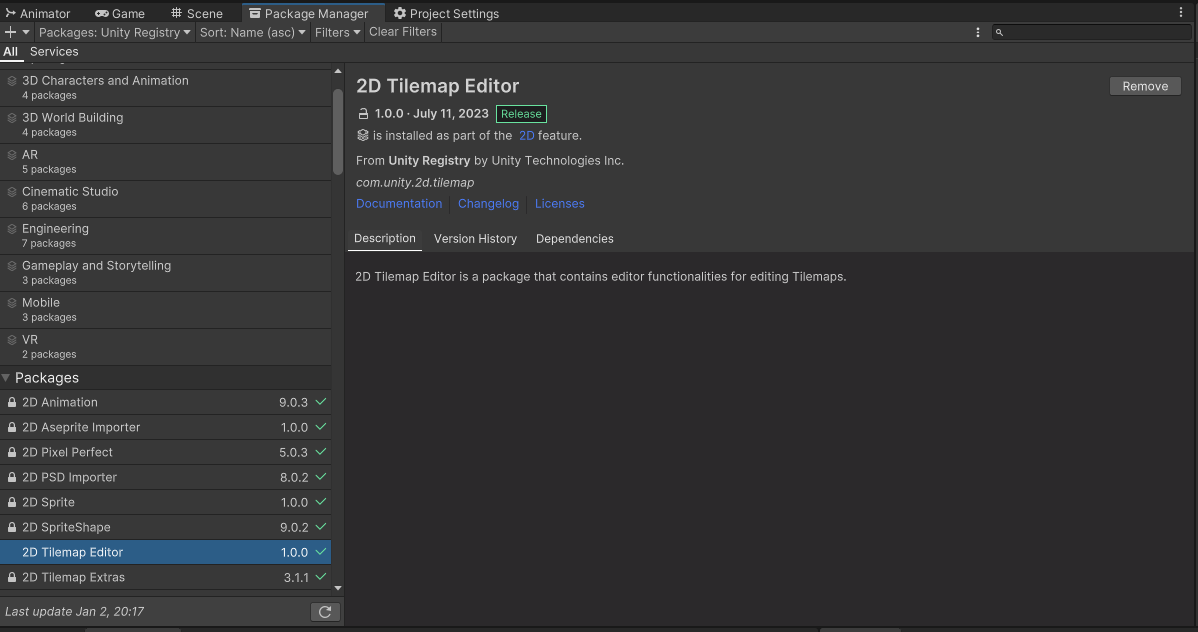Switch to Description tab

(x=385, y=238)
